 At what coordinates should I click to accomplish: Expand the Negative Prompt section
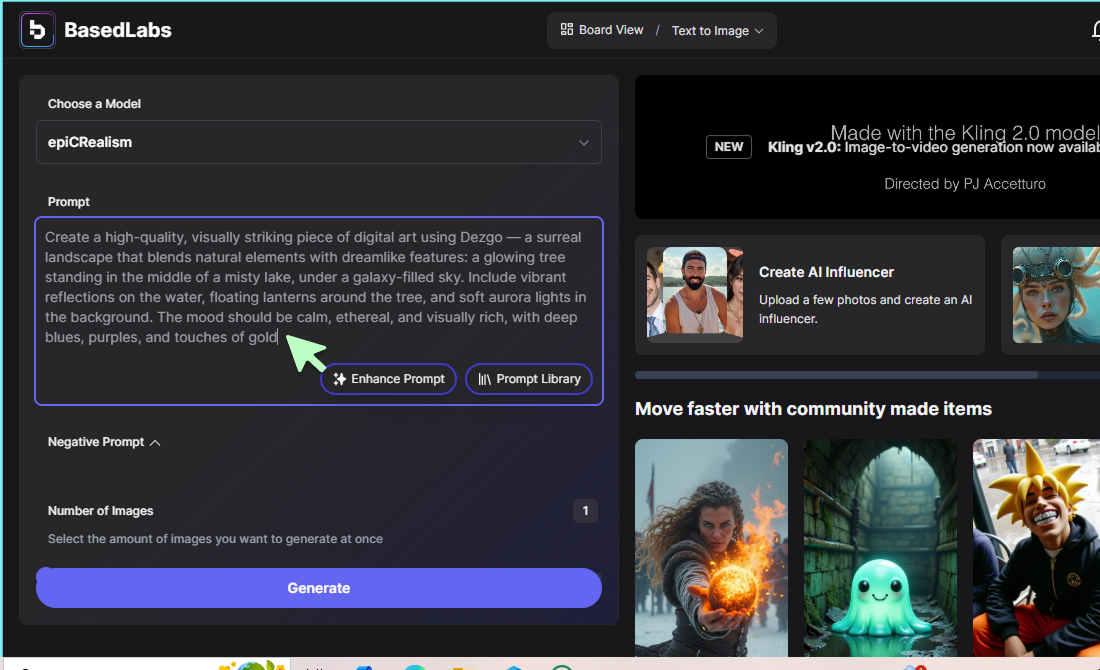pyautogui.click(x=104, y=442)
